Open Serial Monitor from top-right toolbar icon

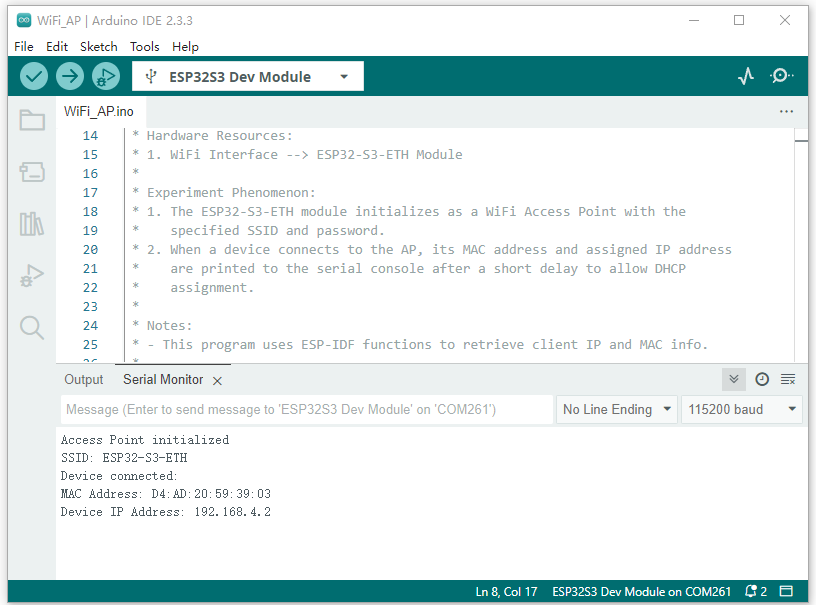click(x=782, y=76)
